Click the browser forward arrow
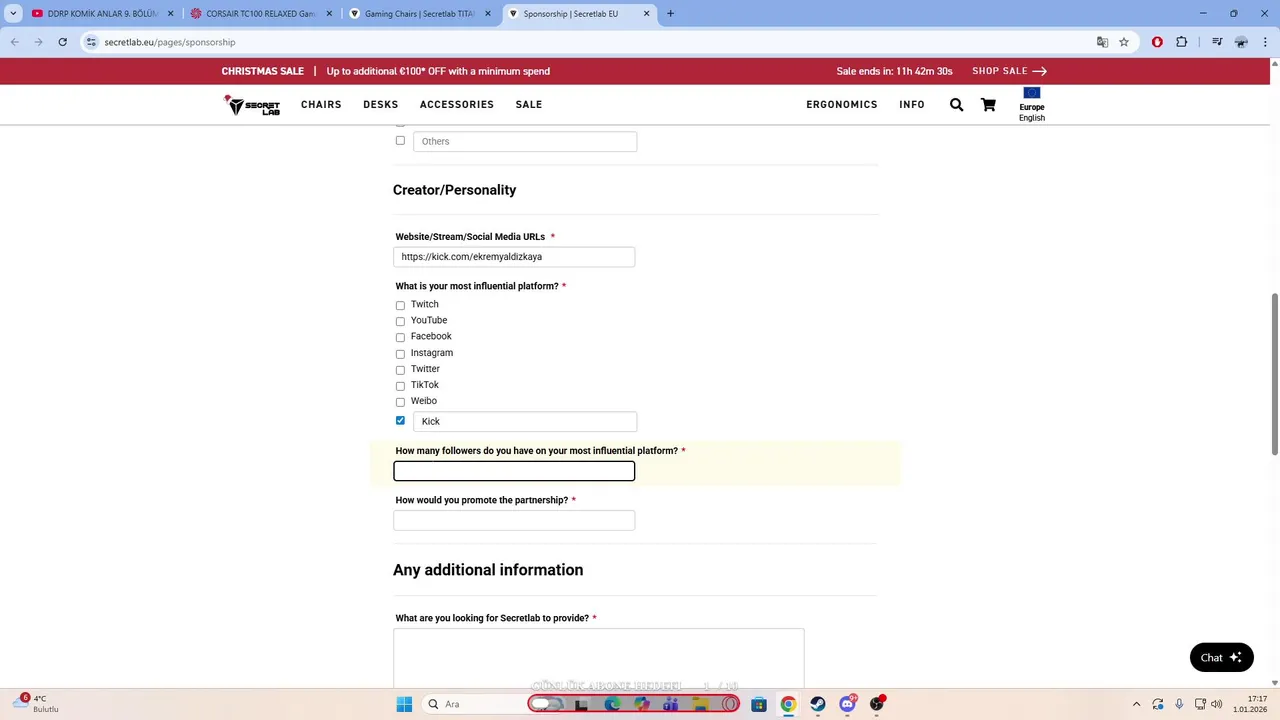Screen dimensions: 1280x720 tap(39, 42)
